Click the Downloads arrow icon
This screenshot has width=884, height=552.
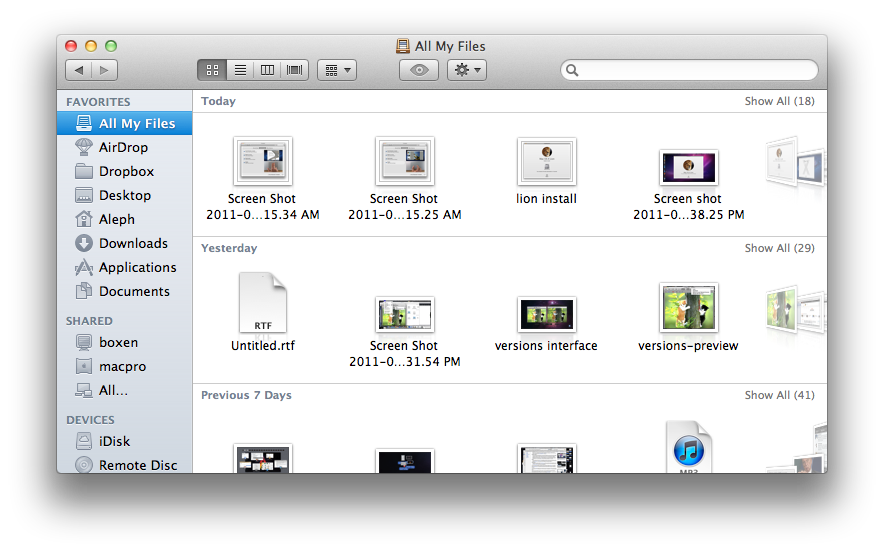(x=84, y=243)
